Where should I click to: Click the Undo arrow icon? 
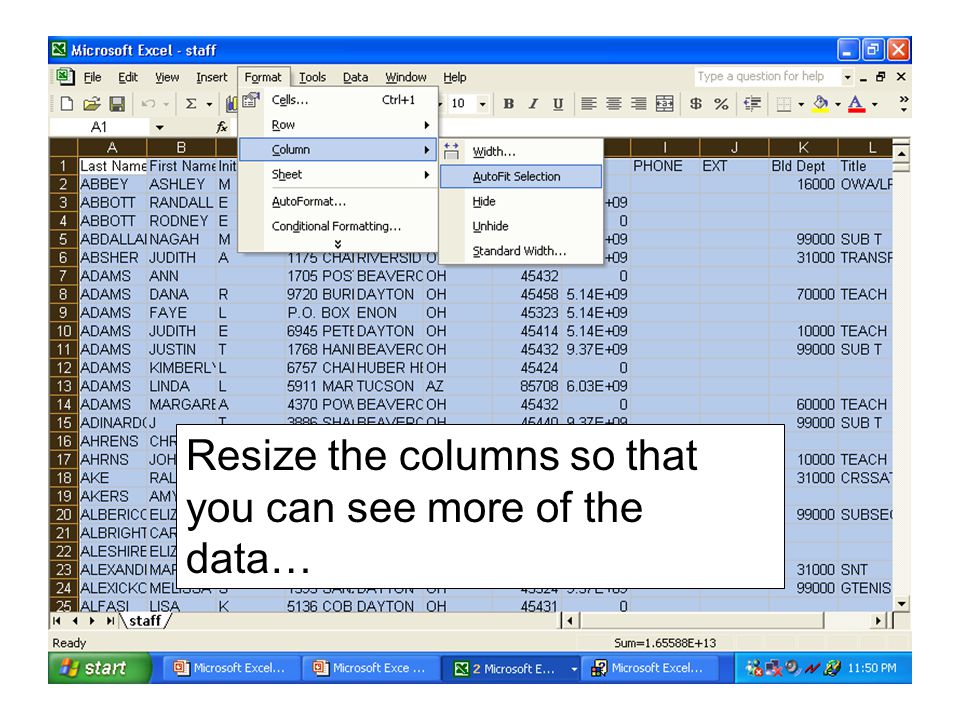pyautogui.click(x=148, y=103)
